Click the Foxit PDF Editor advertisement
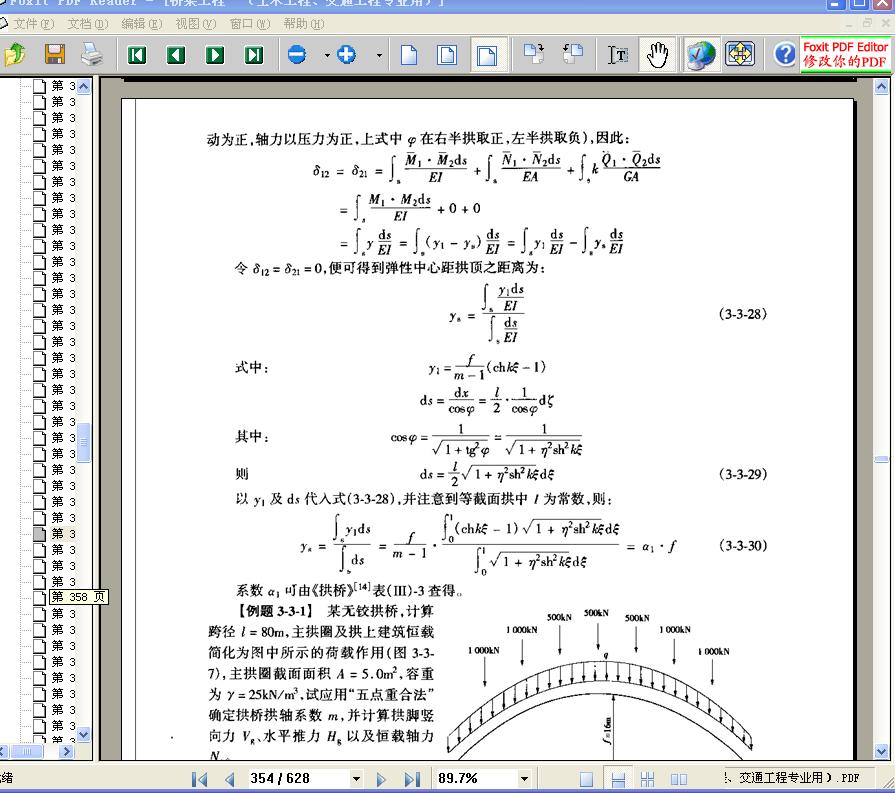 (845, 55)
